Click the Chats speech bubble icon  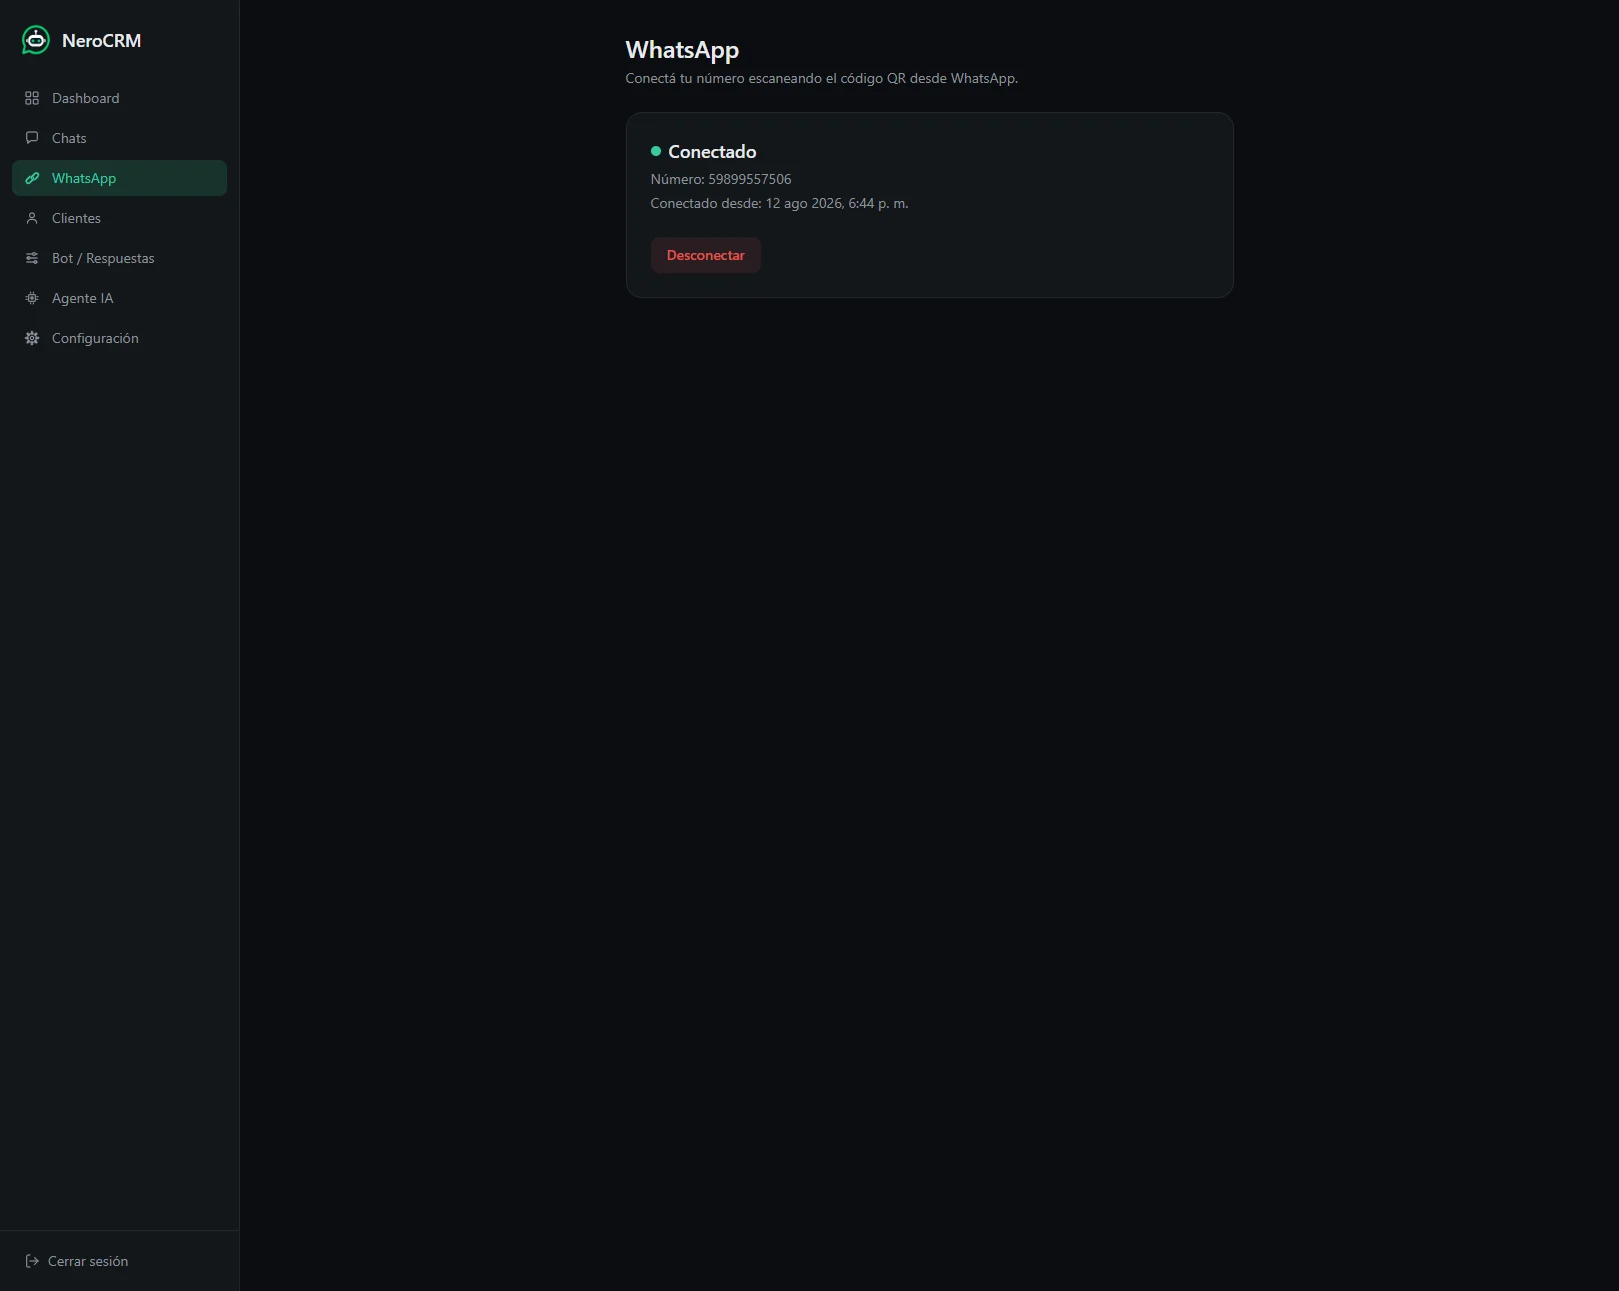click(x=32, y=138)
